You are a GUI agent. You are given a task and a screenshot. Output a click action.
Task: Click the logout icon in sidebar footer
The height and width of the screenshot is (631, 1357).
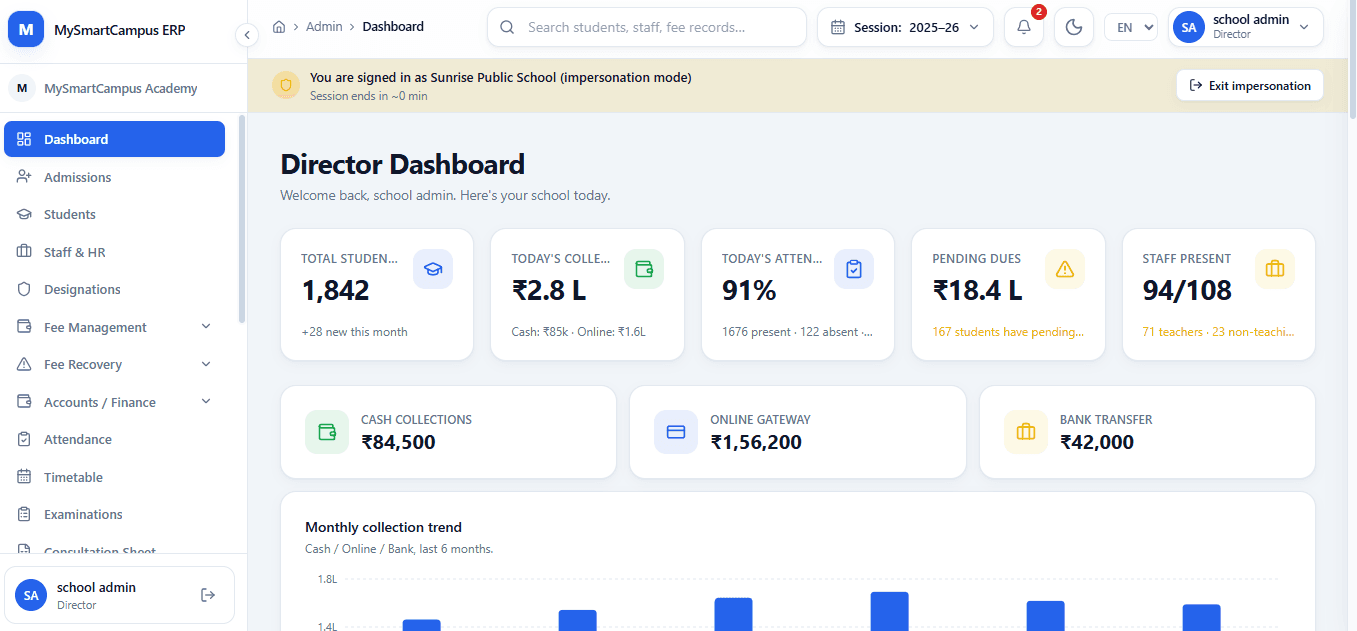click(208, 595)
